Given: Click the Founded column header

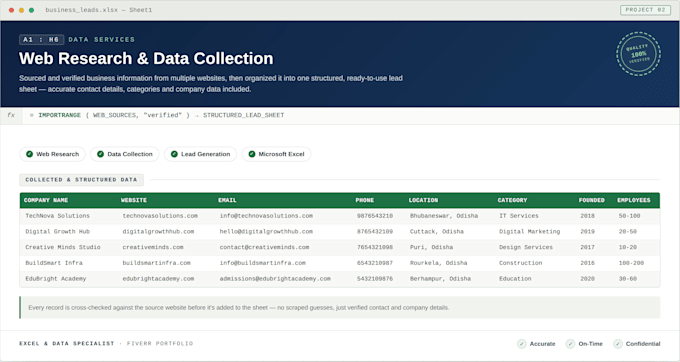Looking at the screenshot, I should click(592, 200).
